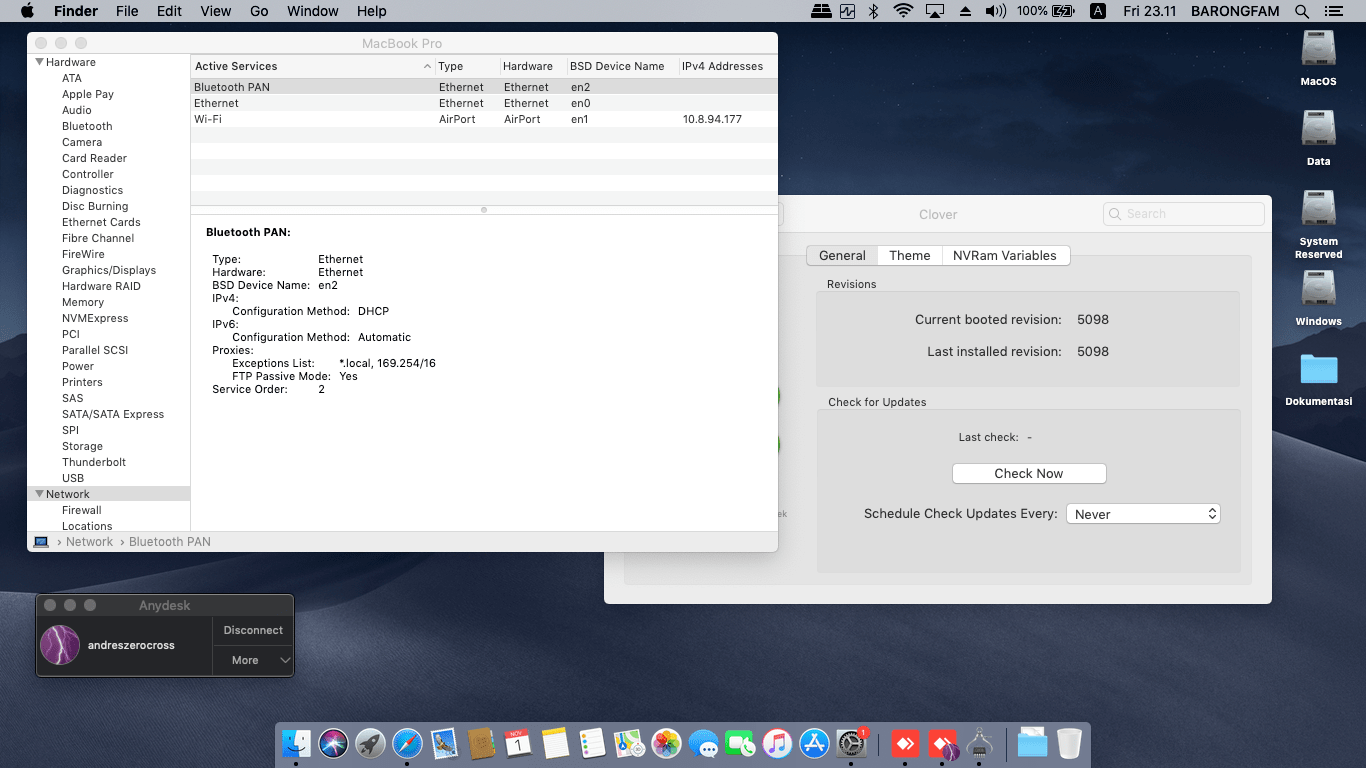
Task: Click andreszerocross avatar in Anydesk
Action: [60, 645]
